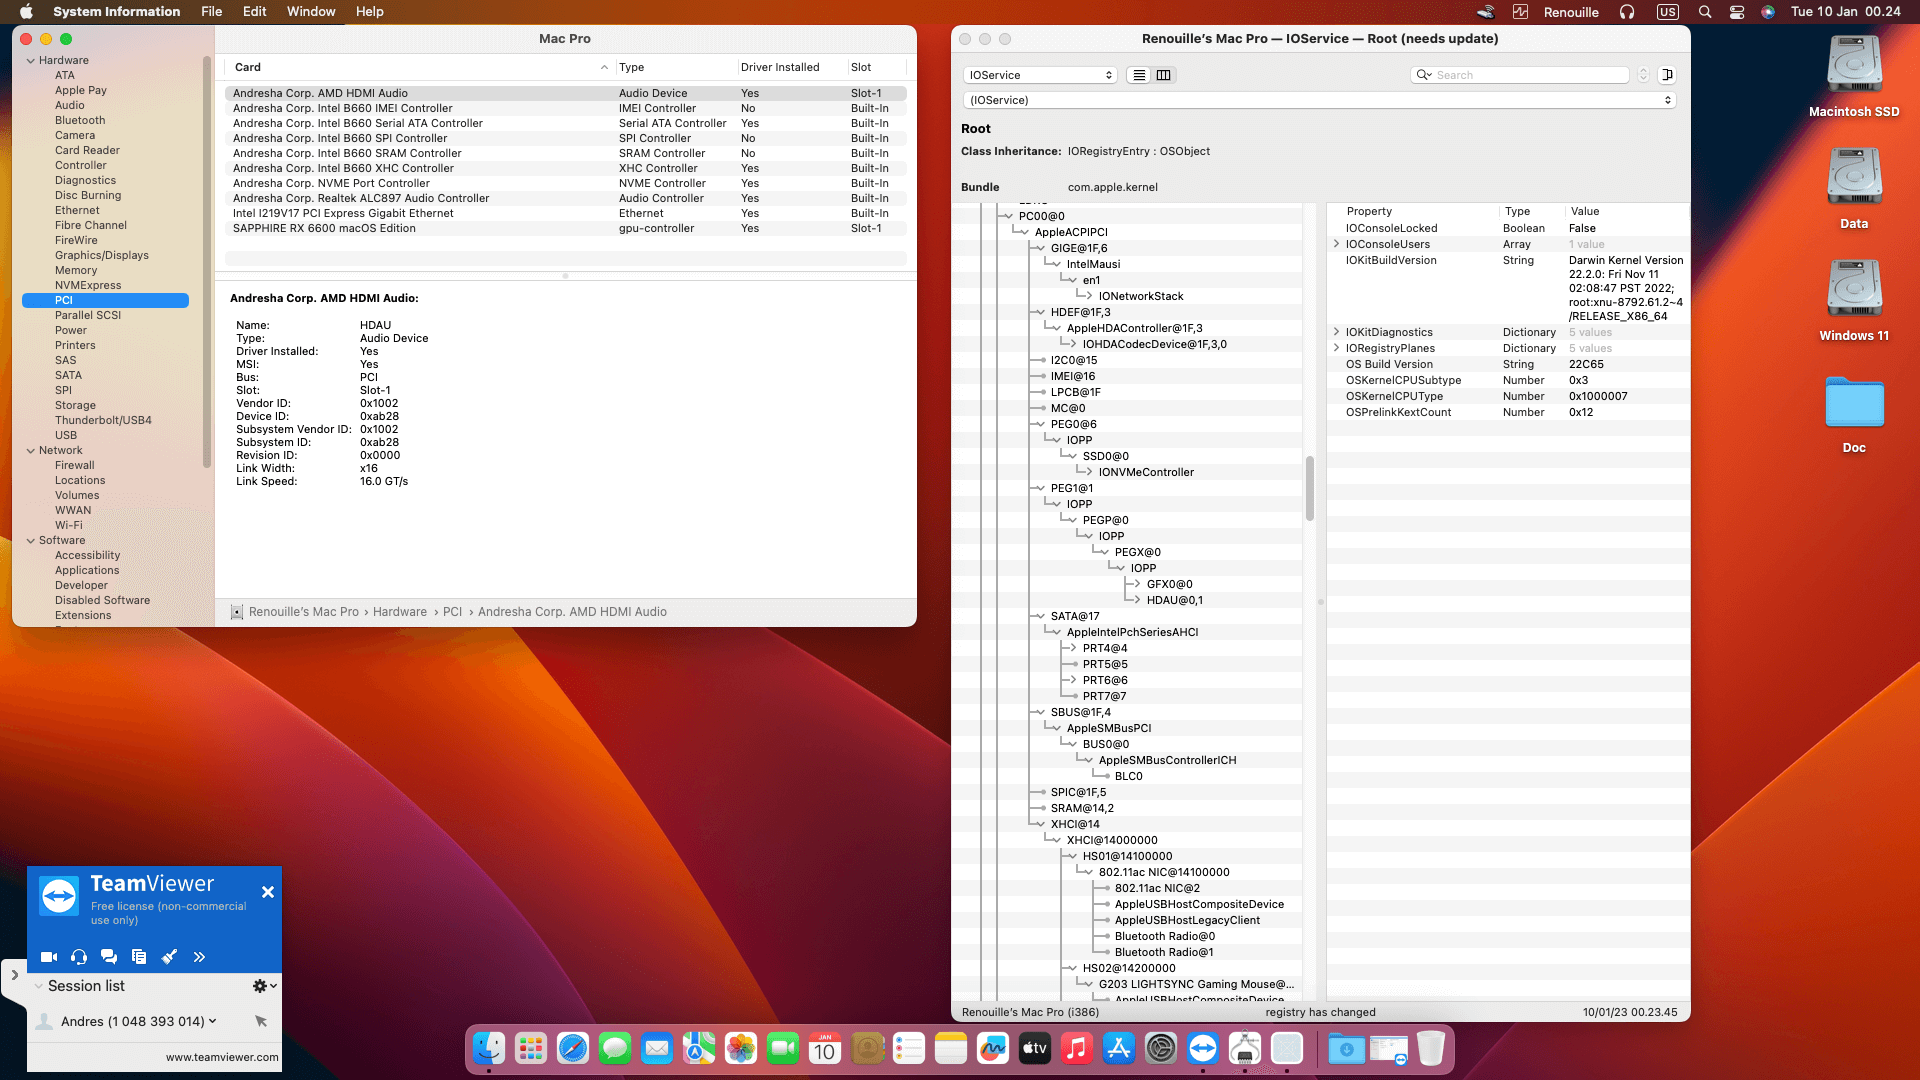This screenshot has width=1920, height=1080.
Task: Open the Window menu
Action: (x=311, y=12)
